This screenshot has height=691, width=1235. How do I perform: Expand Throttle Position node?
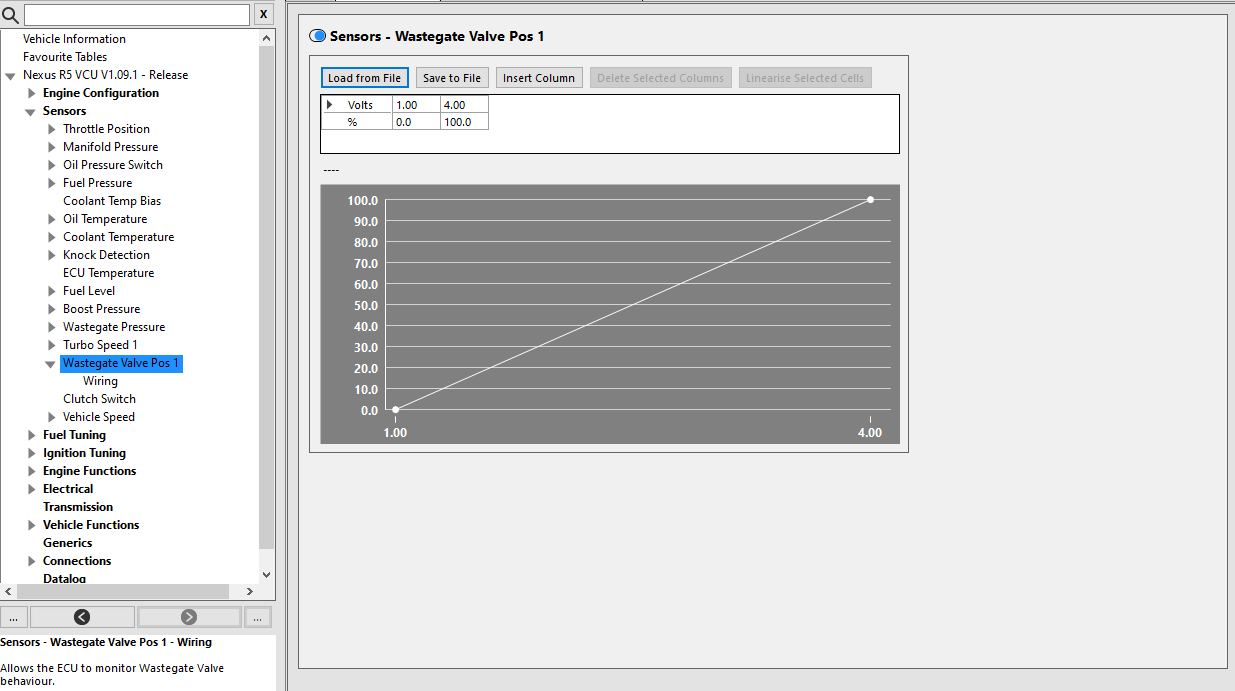coord(52,129)
